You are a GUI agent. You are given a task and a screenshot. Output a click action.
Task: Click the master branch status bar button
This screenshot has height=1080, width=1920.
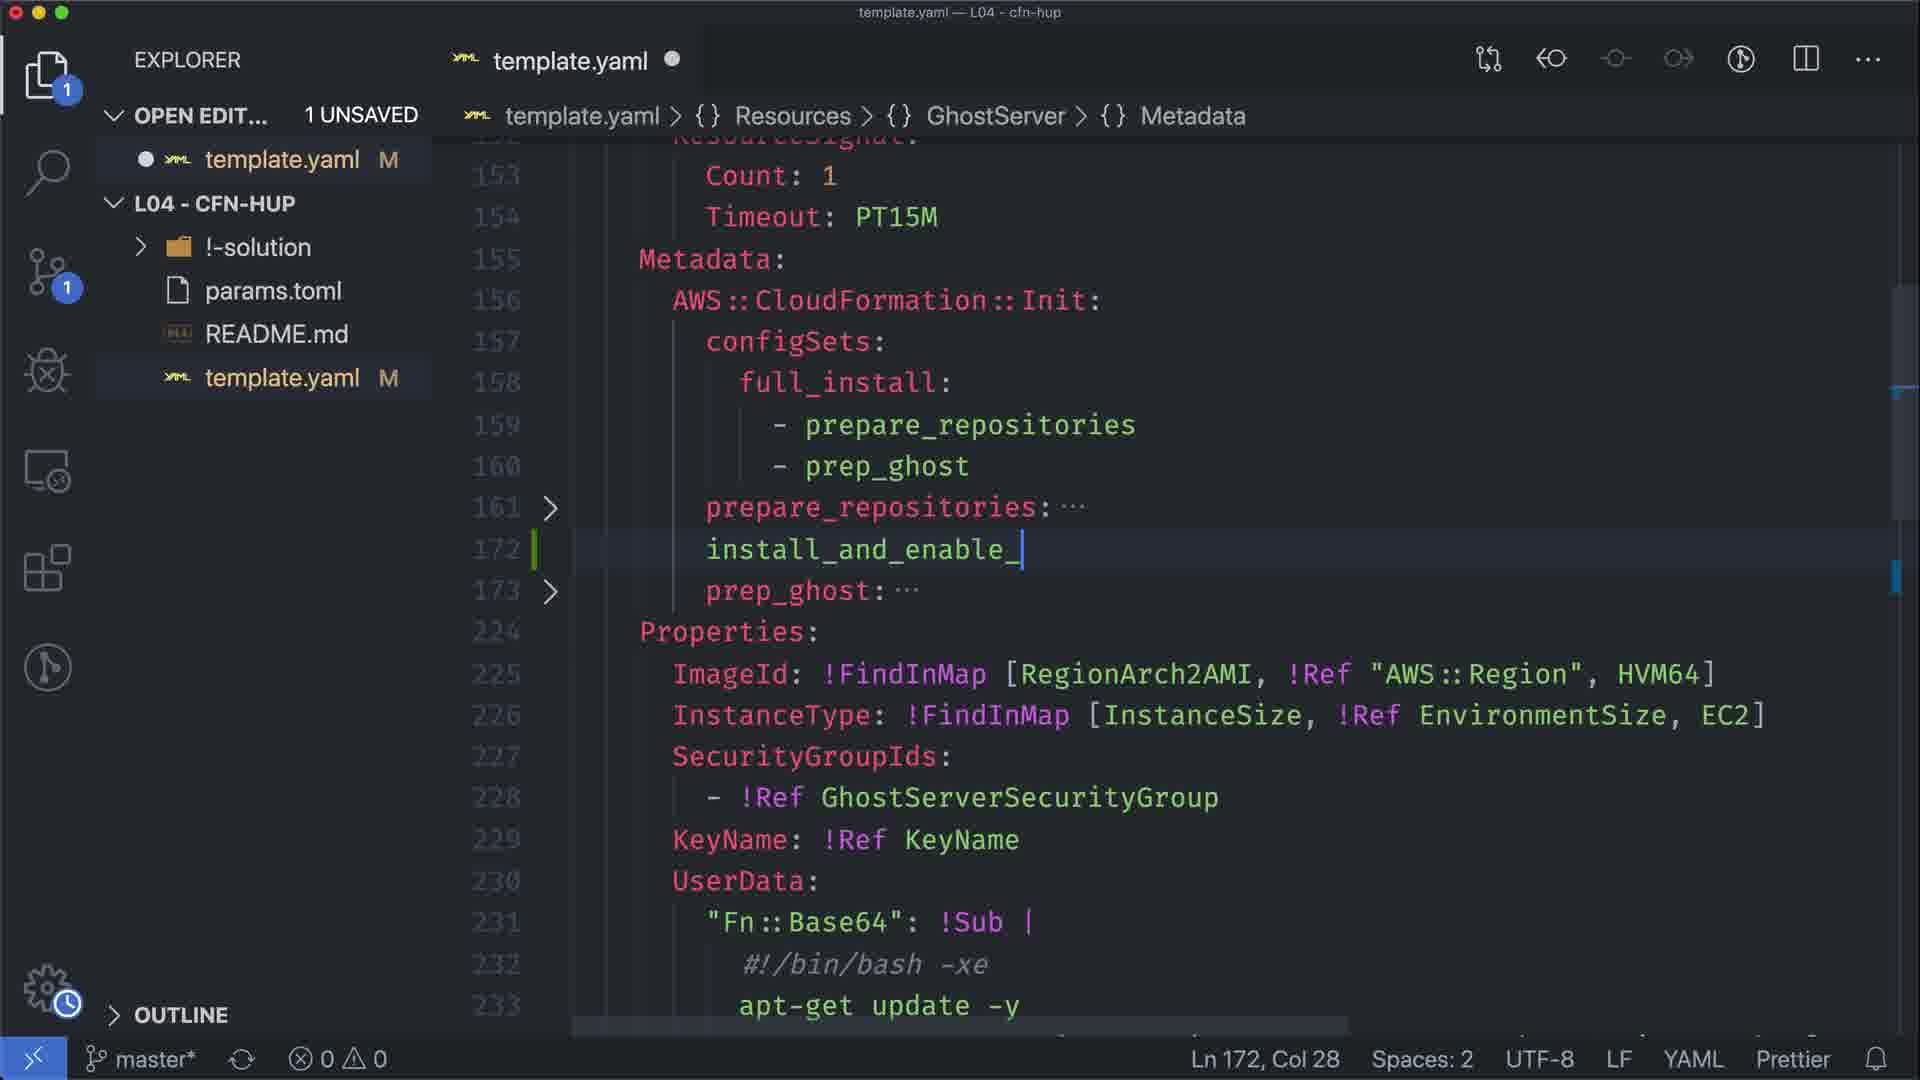click(x=141, y=1059)
